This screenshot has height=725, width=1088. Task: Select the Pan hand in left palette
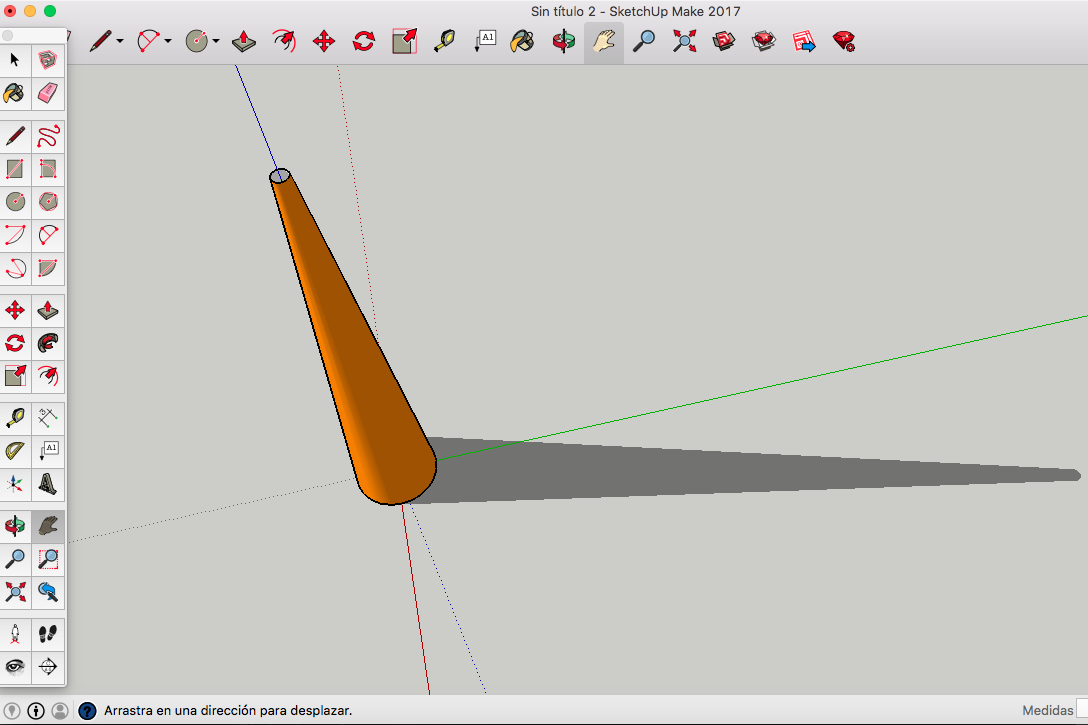coord(47,526)
